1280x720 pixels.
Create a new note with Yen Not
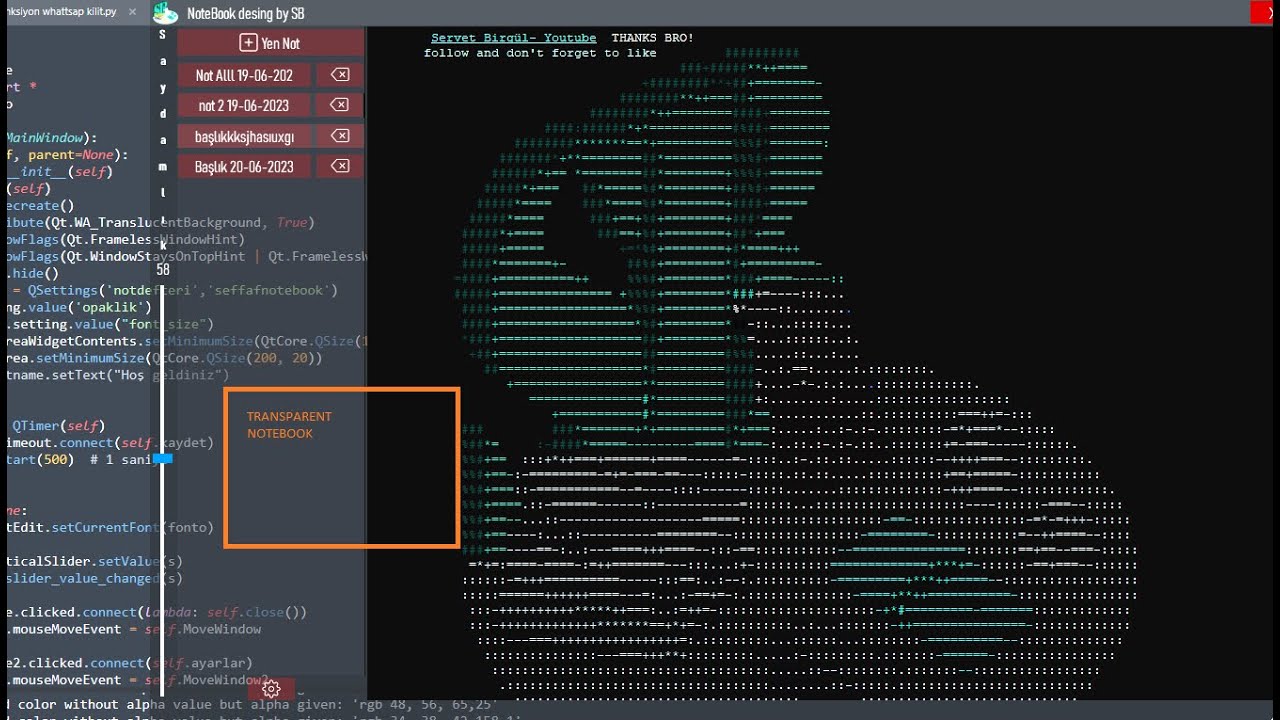tap(270, 43)
